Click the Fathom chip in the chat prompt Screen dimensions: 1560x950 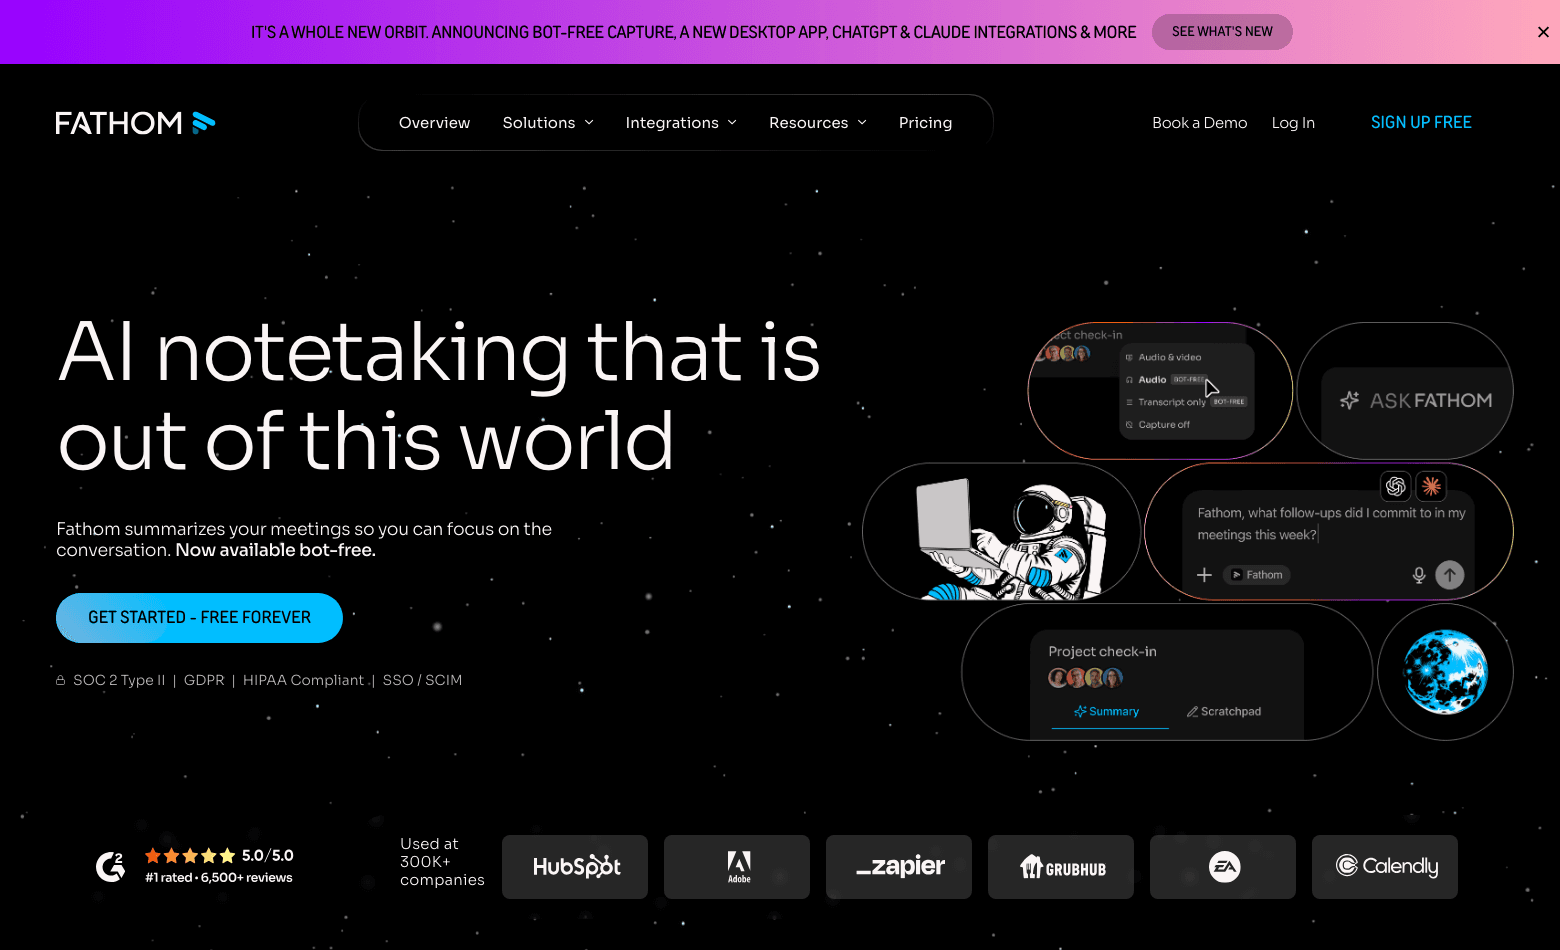(1257, 575)
